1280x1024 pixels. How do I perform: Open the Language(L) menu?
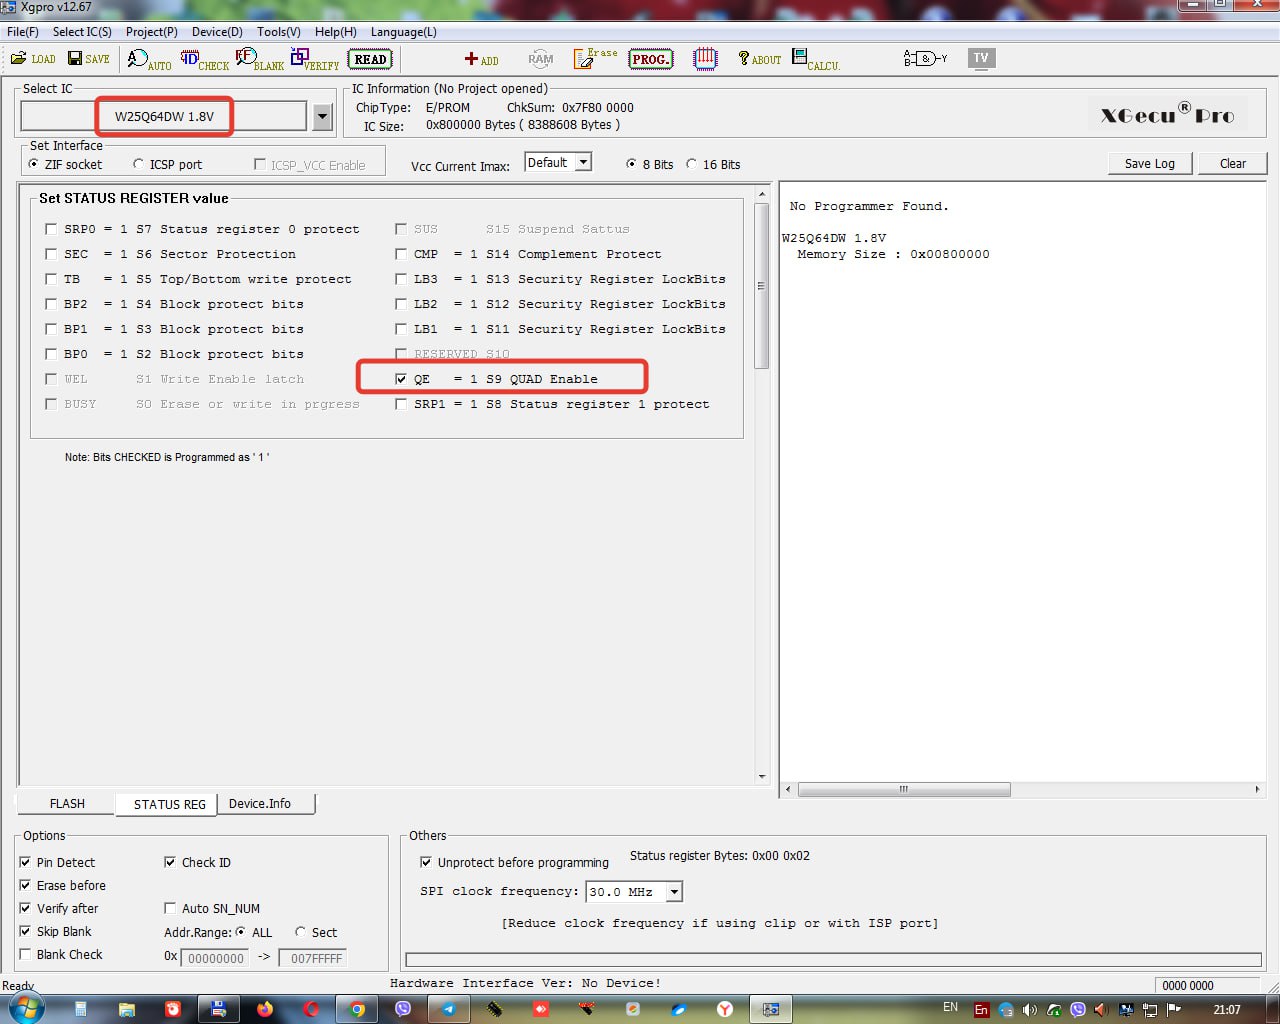click(404, 32)
